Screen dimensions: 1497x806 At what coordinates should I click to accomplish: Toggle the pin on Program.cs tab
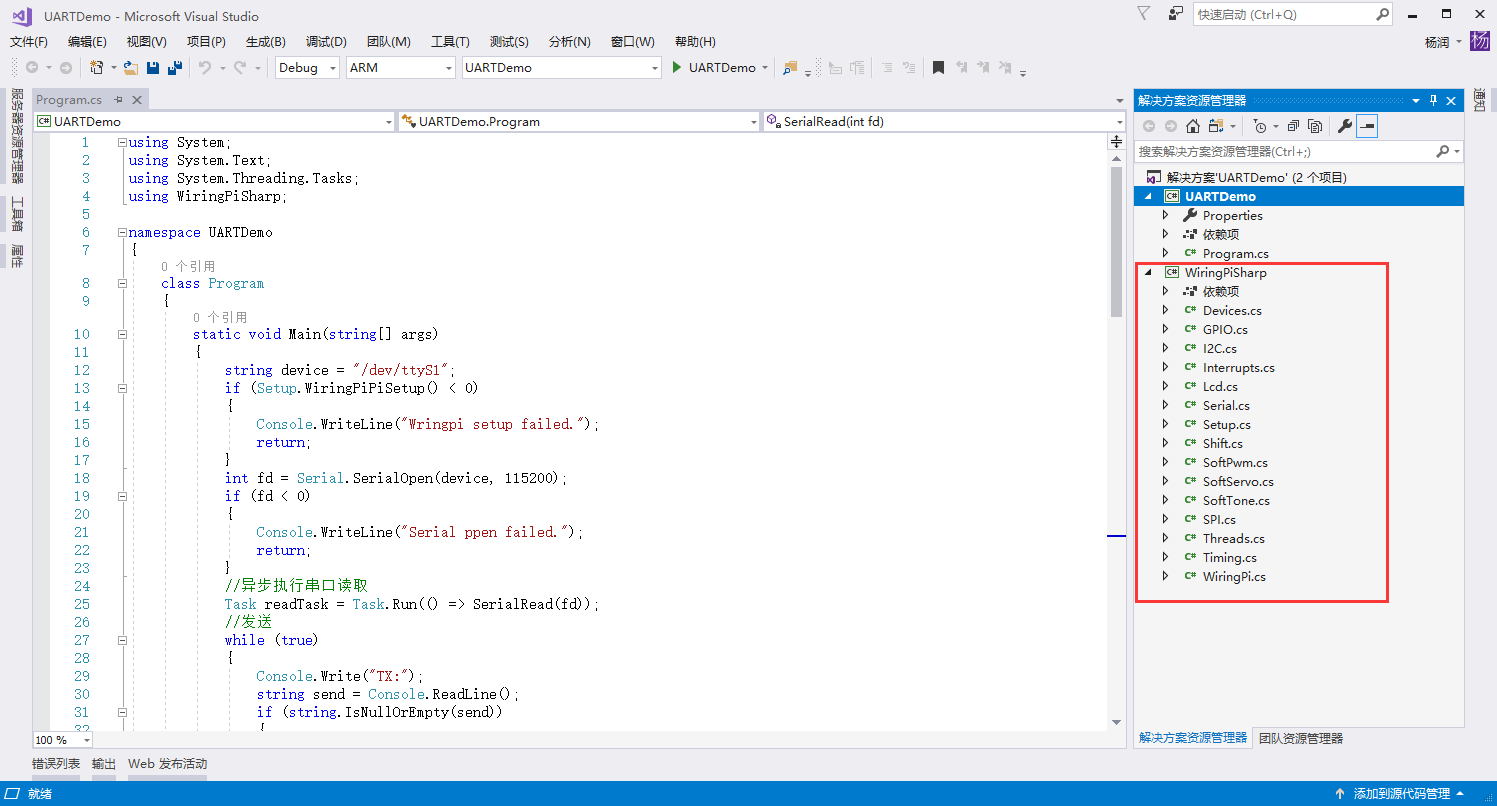click(118, 100)
